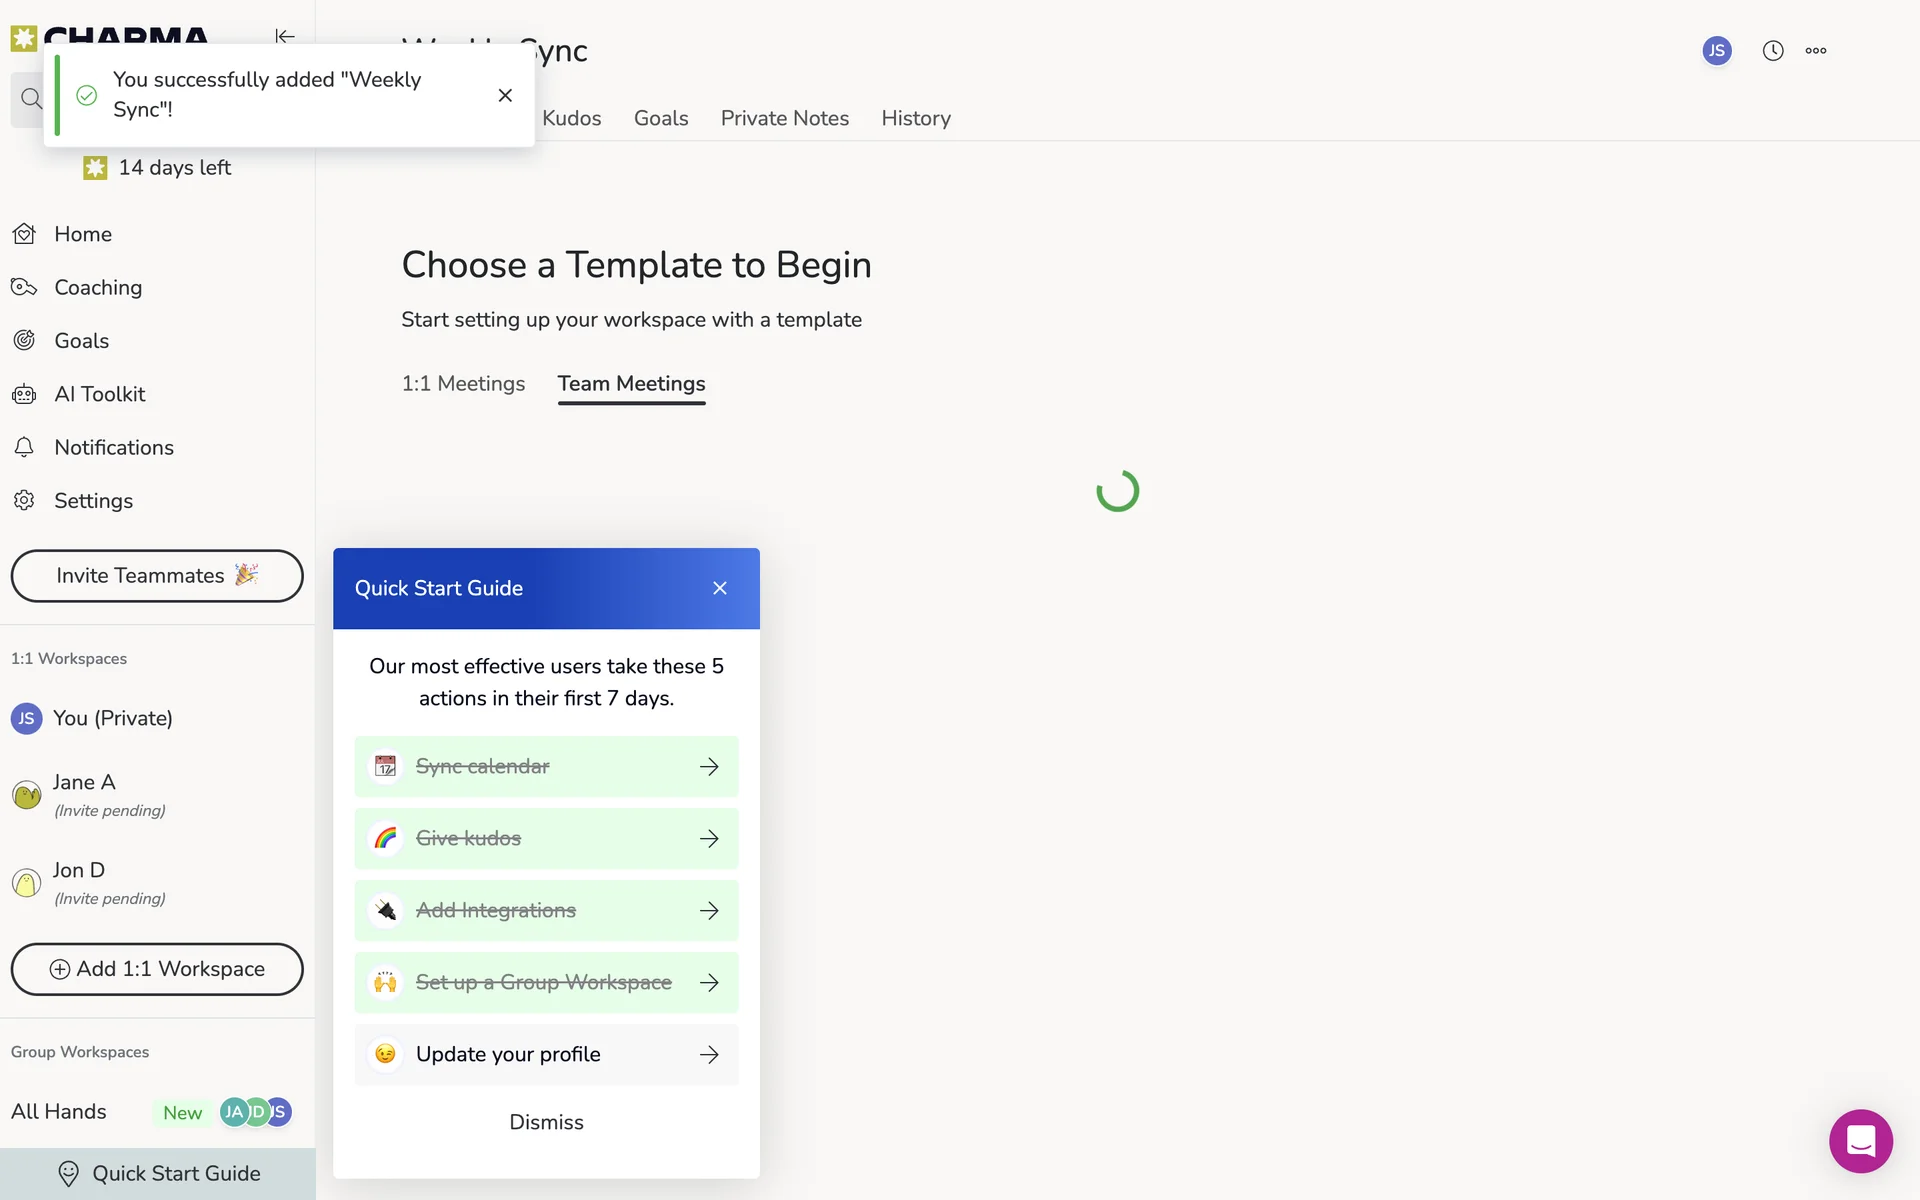The width and height of the screenshot is (1920, 1200).
Task: Open the chat support bubble
Action: click(x=1860, y=1140)
